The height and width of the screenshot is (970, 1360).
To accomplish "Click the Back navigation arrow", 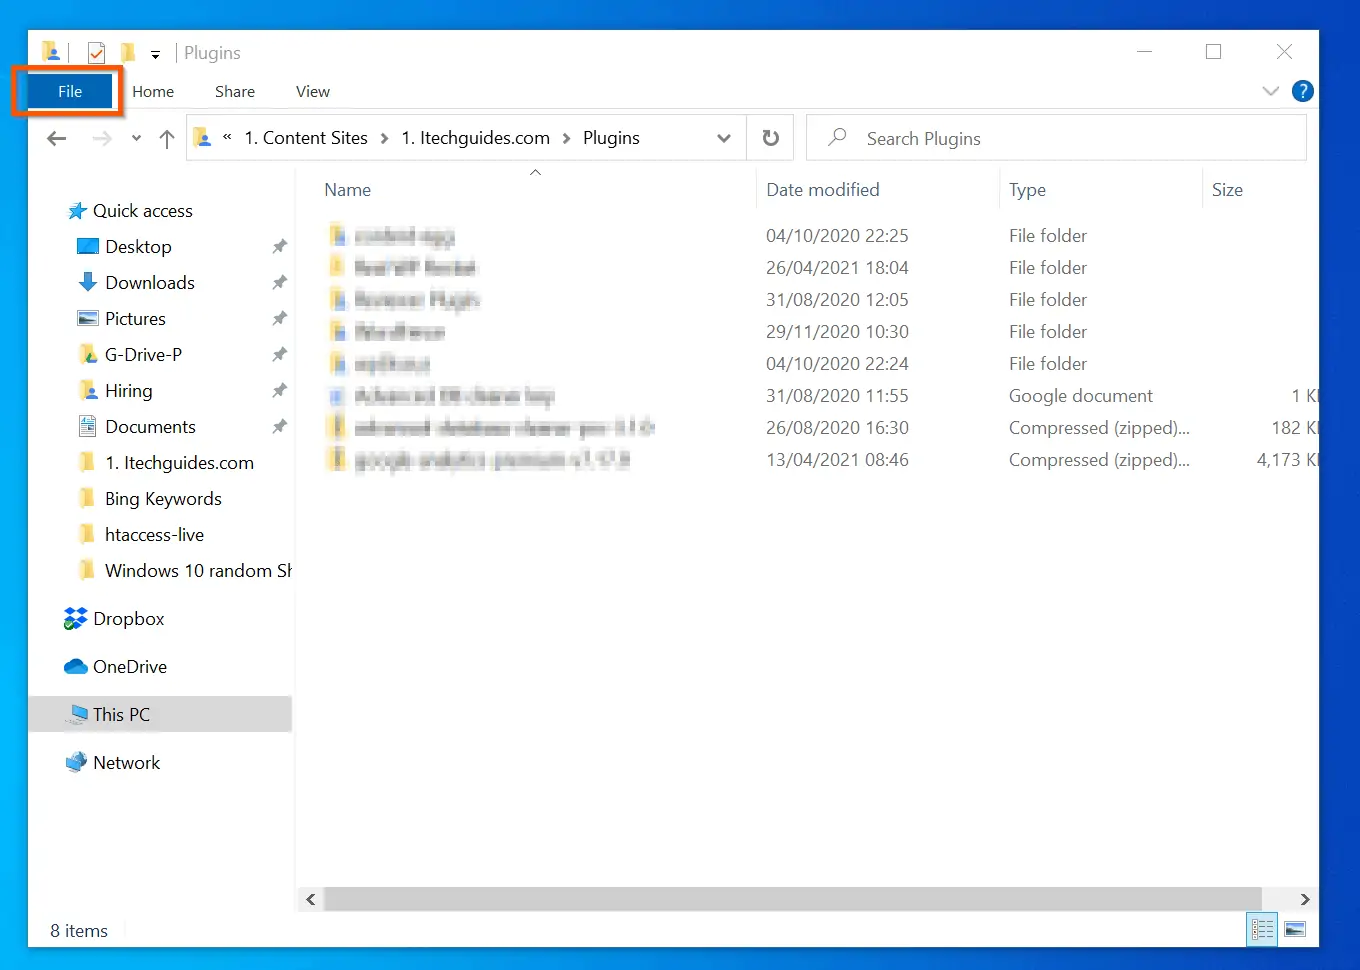I will point(57,138).
